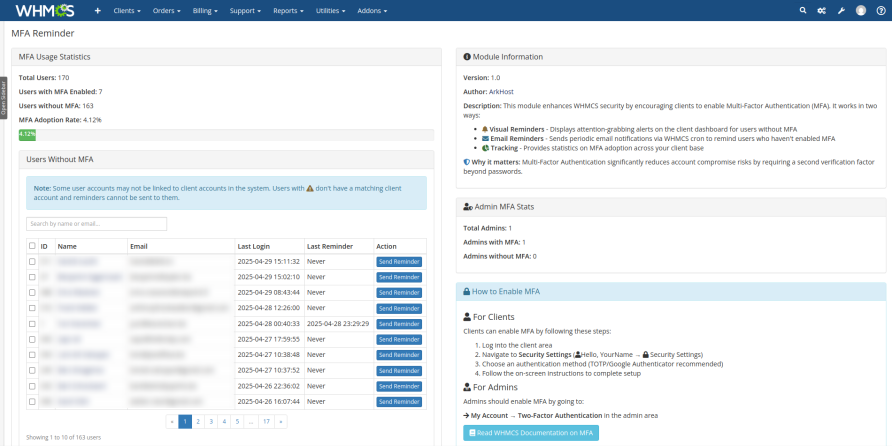Click the bell icon by Visual Reminders
The height and width of the screenshot is (446, 892).
(x=485, y=129)
